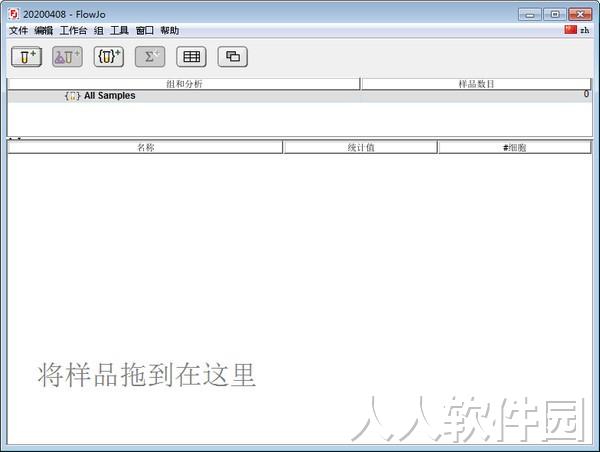600x452 pixels.
Task: Click the Create Group braces tube icon
Action: [109, 57]
